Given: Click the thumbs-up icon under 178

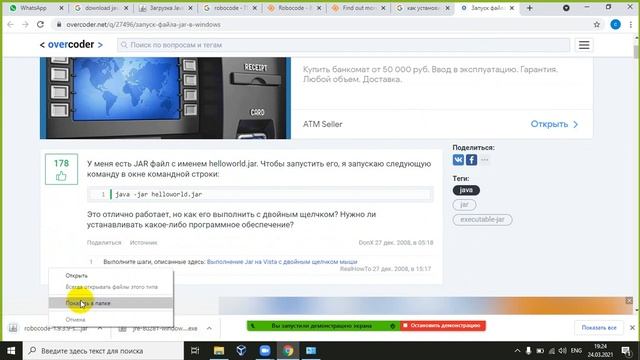Looking at the screenshot, I should pyautogui.click(x=61, y=176).
